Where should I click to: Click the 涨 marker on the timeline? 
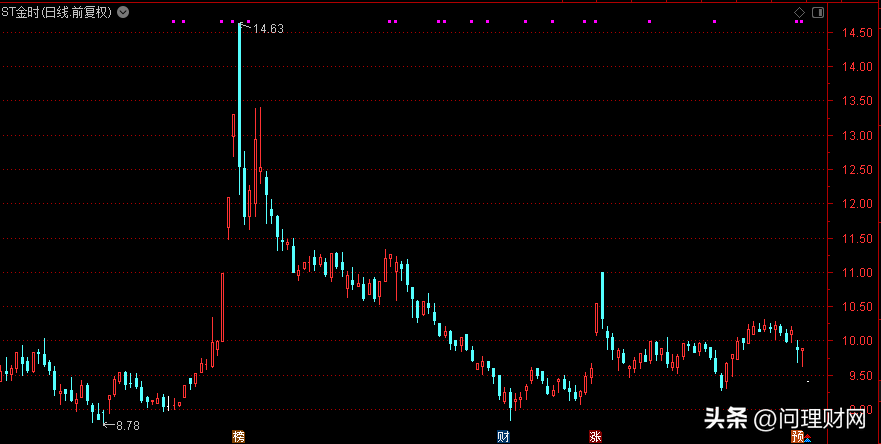pyautogui.click(x=595, y=436)
